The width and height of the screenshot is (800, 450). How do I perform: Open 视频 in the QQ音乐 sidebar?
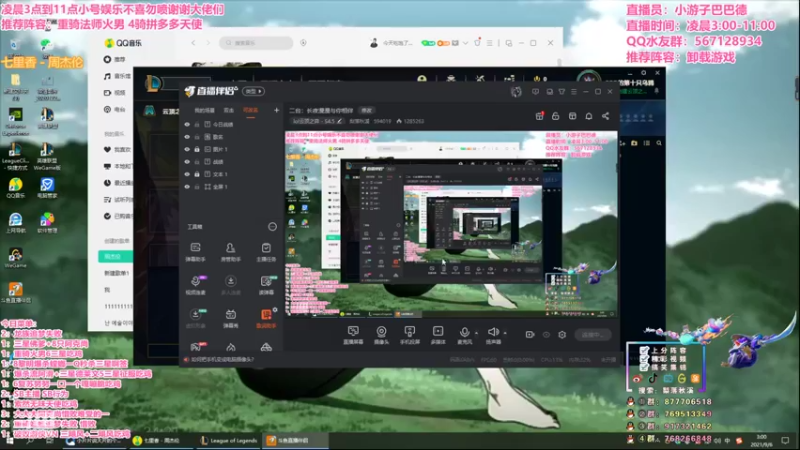pyautogui.click(x=115, y=93)
